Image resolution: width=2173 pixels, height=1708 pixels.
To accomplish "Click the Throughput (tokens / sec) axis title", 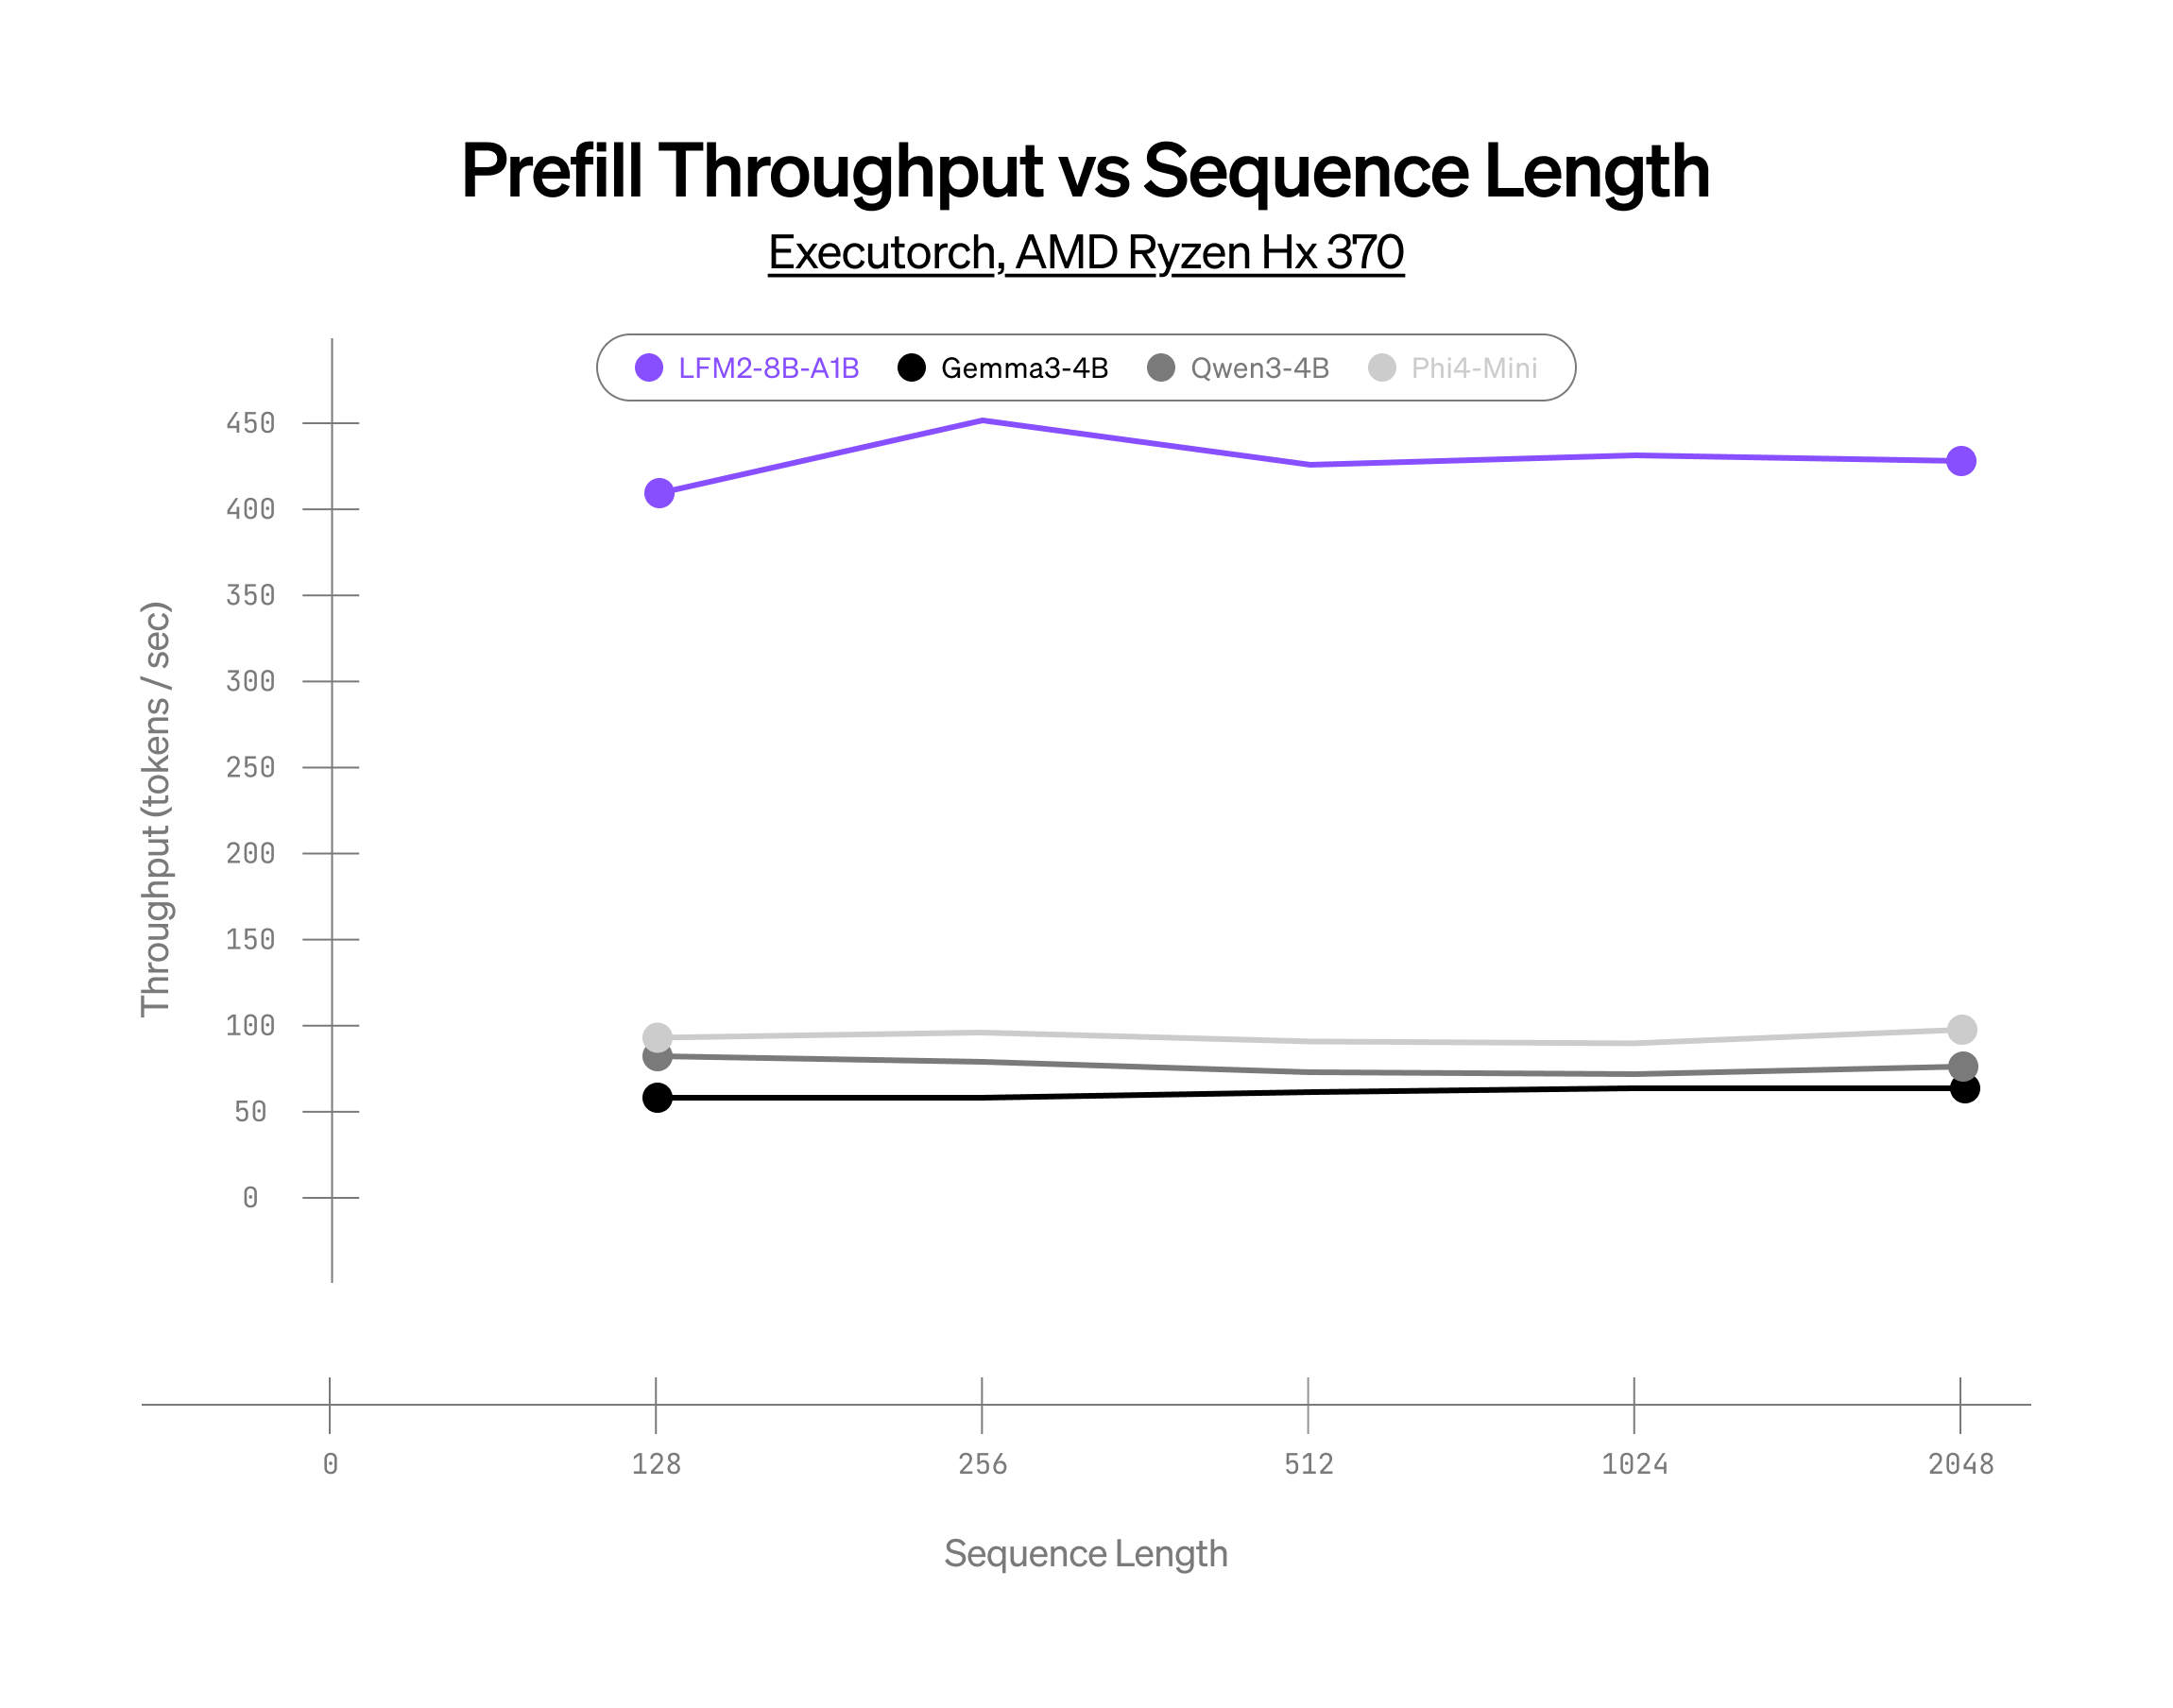I will tap(156, 809).
